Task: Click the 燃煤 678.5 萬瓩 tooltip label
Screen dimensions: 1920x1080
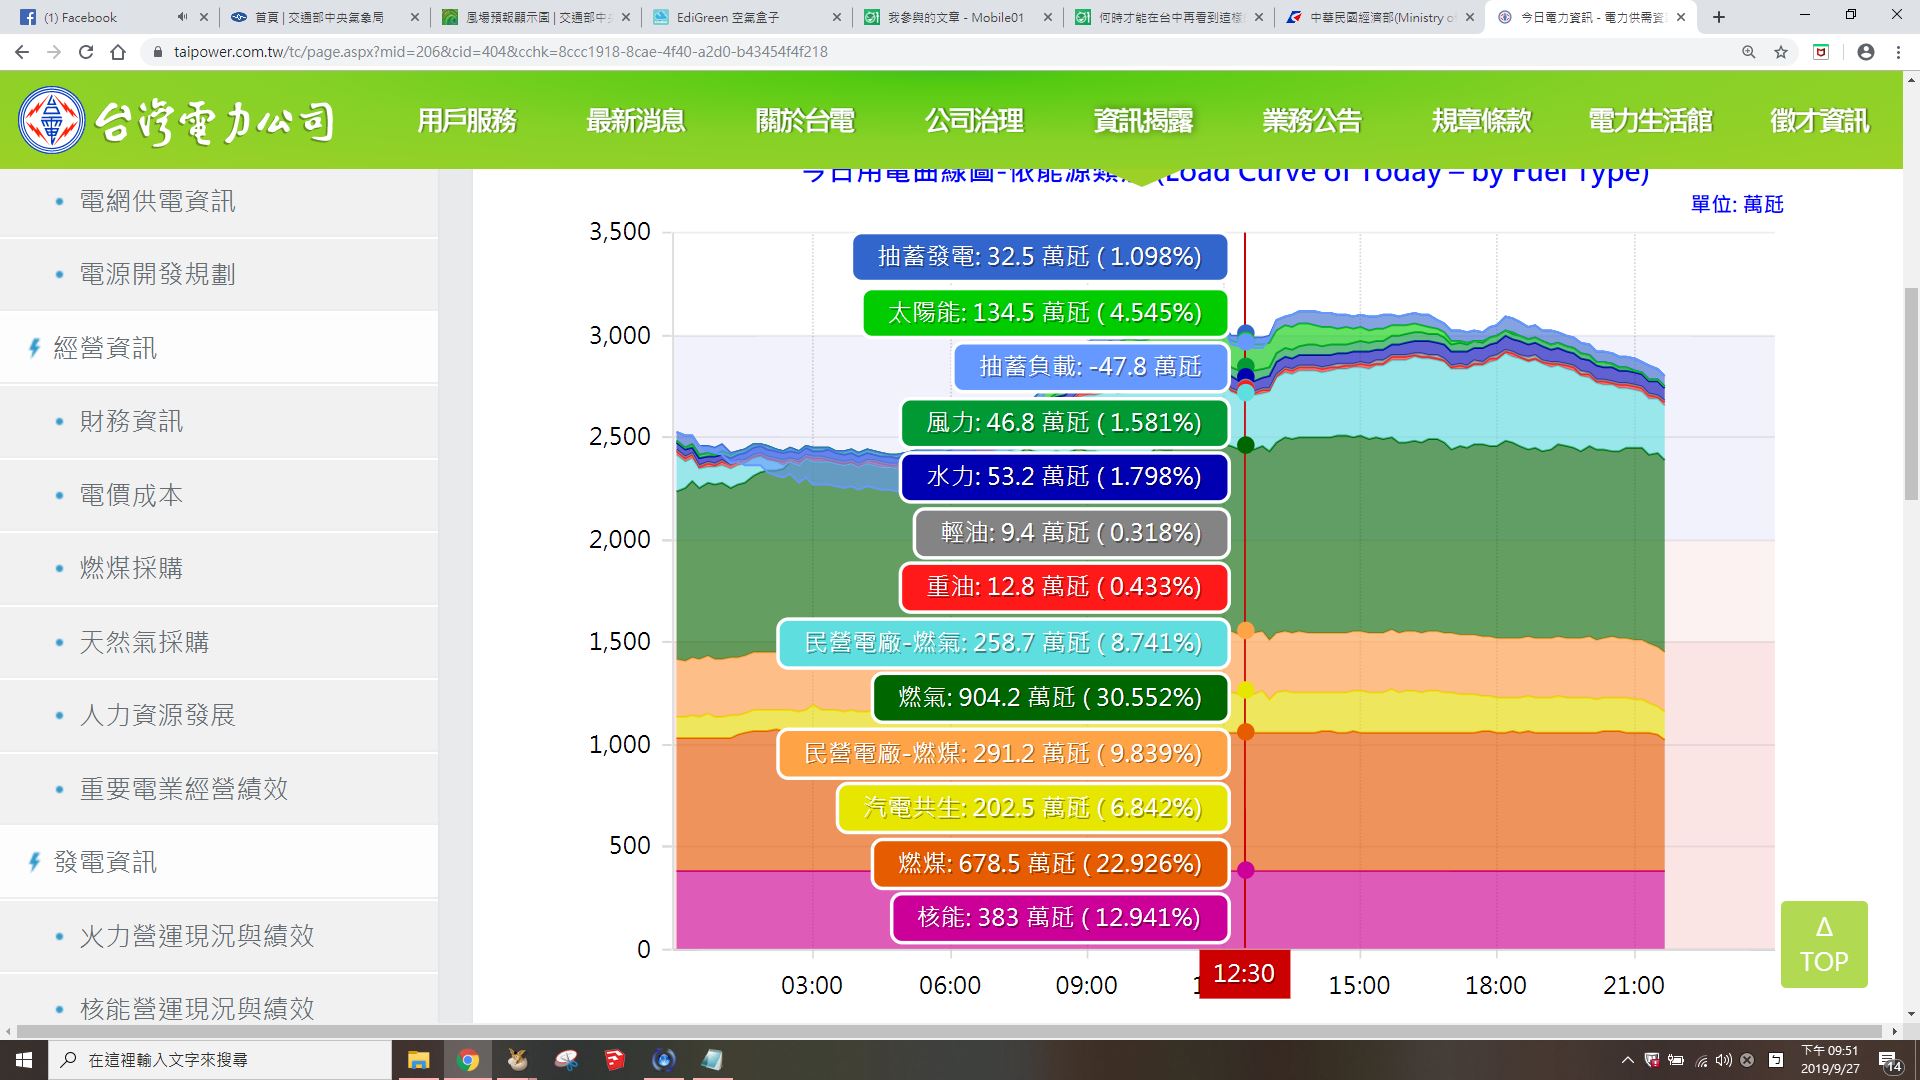Action: pos(1050,863)
